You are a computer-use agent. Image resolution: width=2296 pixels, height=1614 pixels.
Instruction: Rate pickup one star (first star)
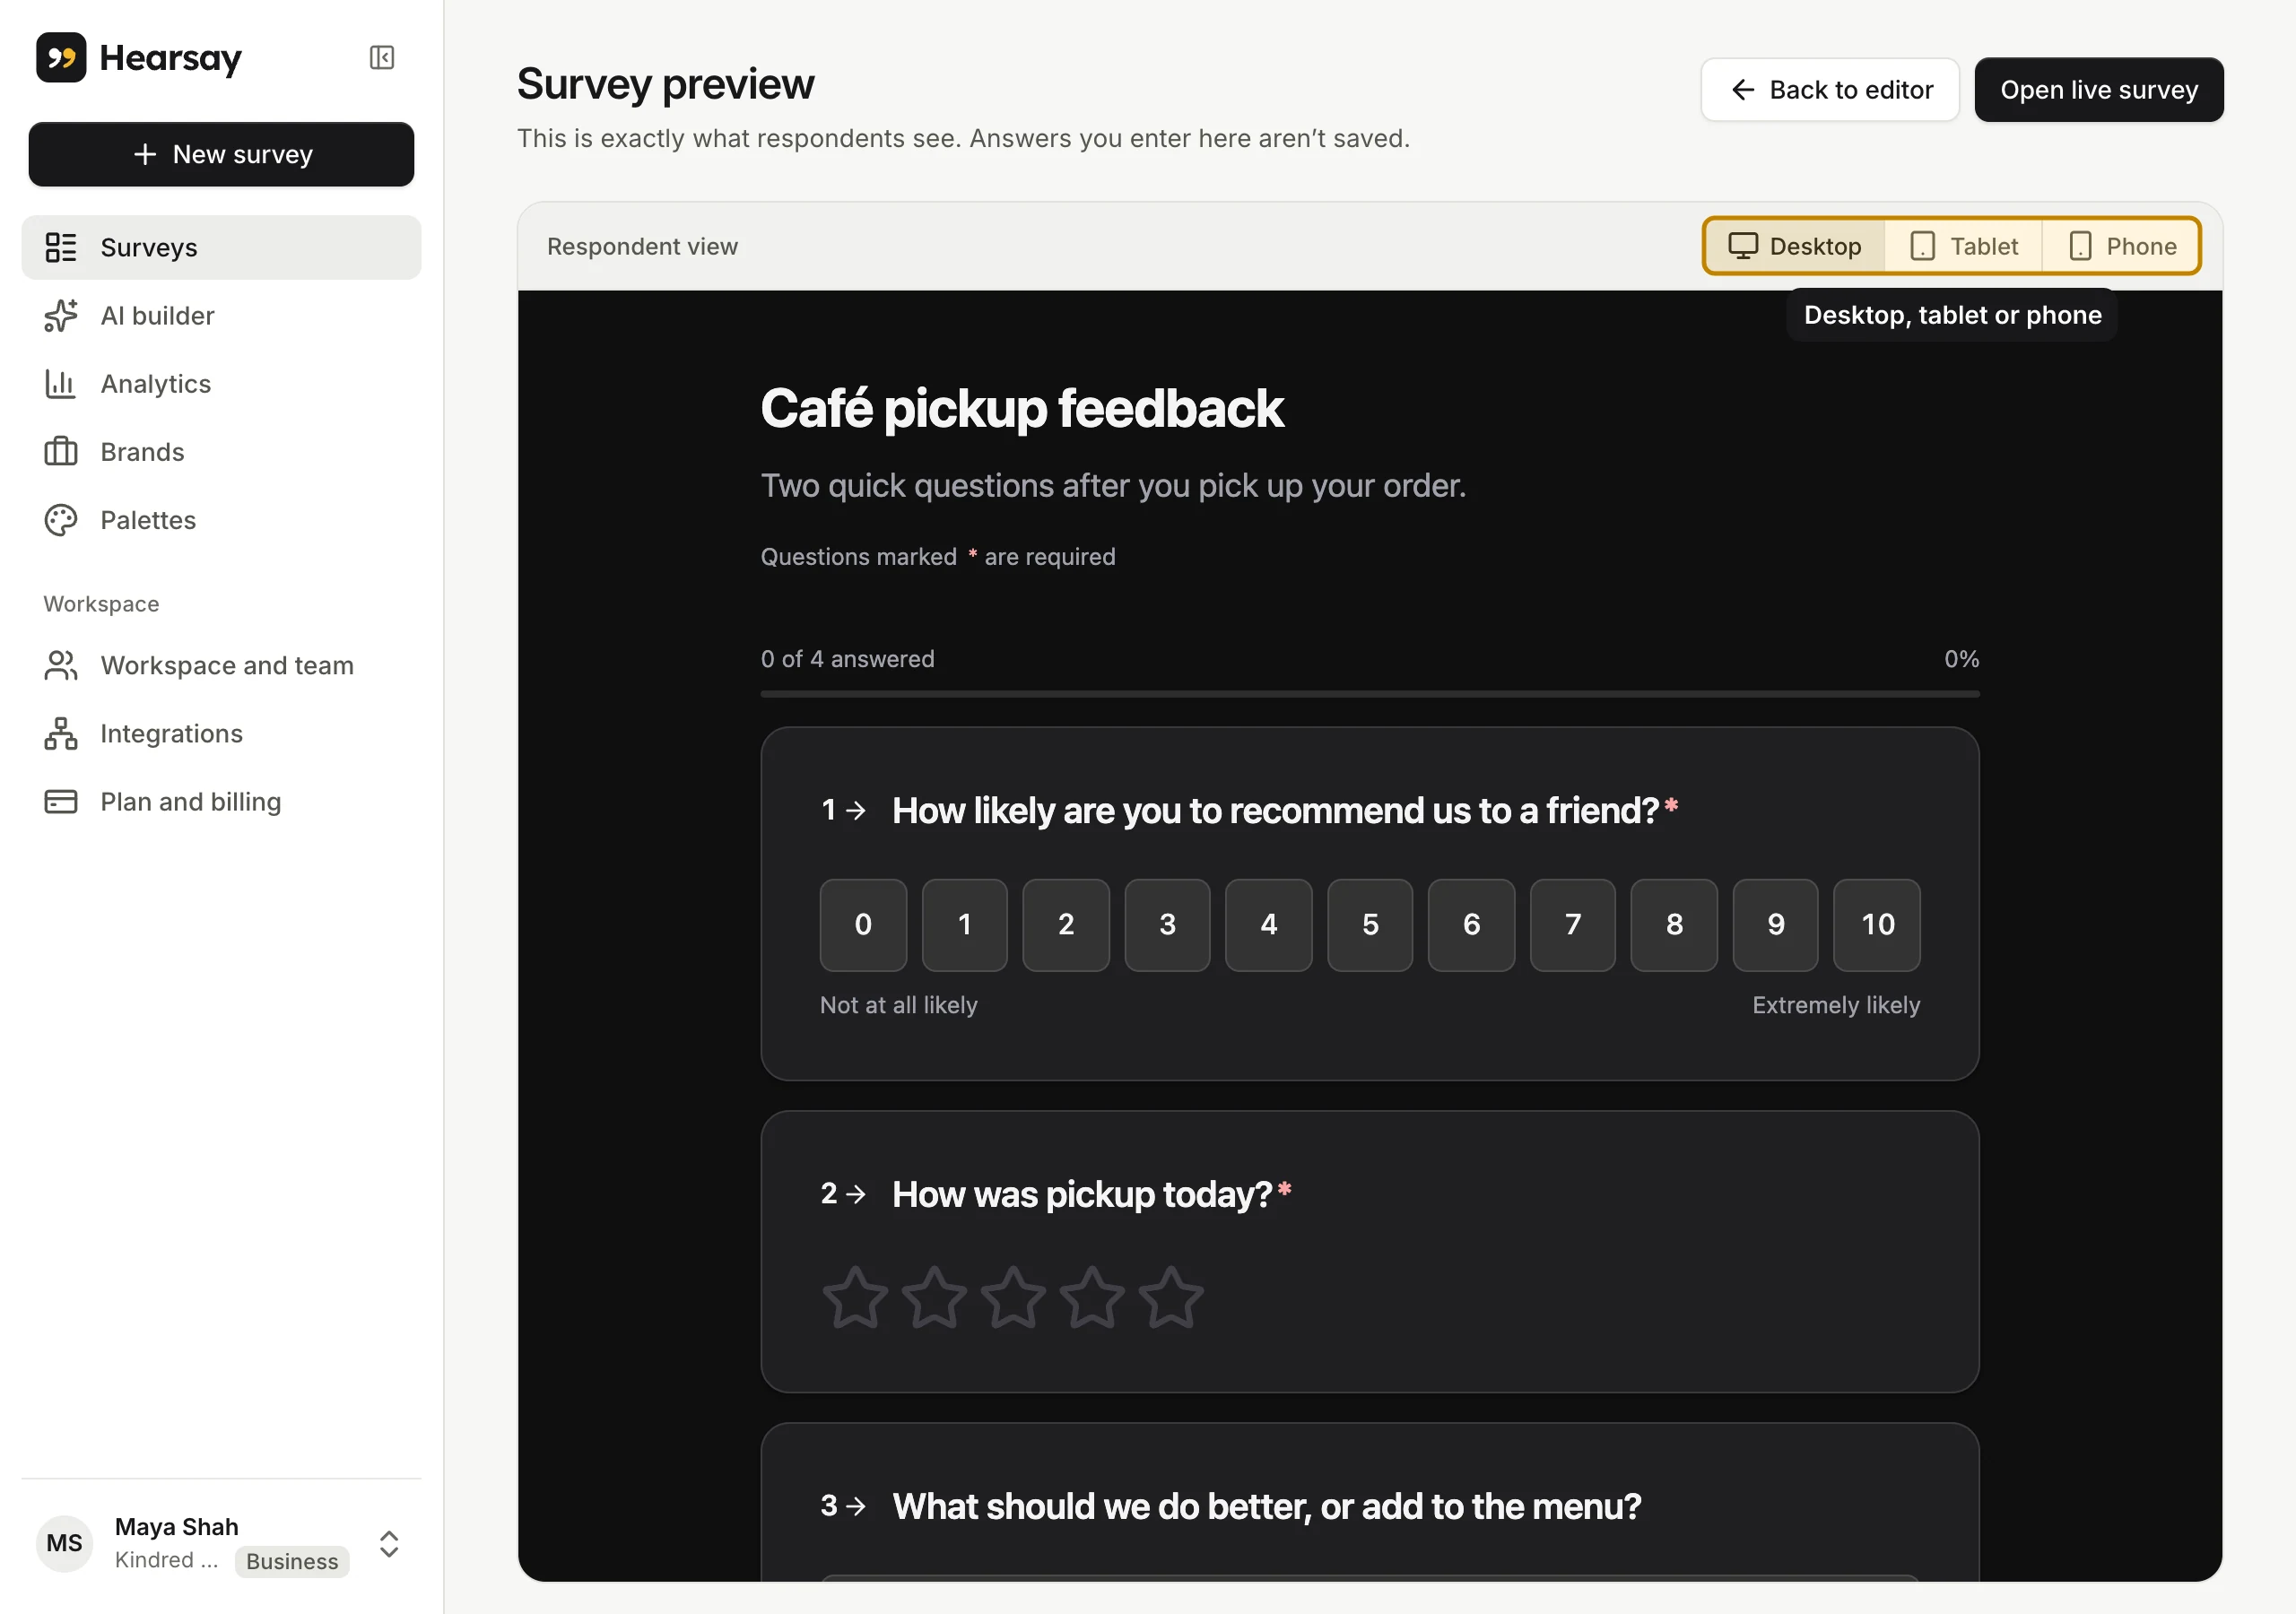[x=855, y=1298]
